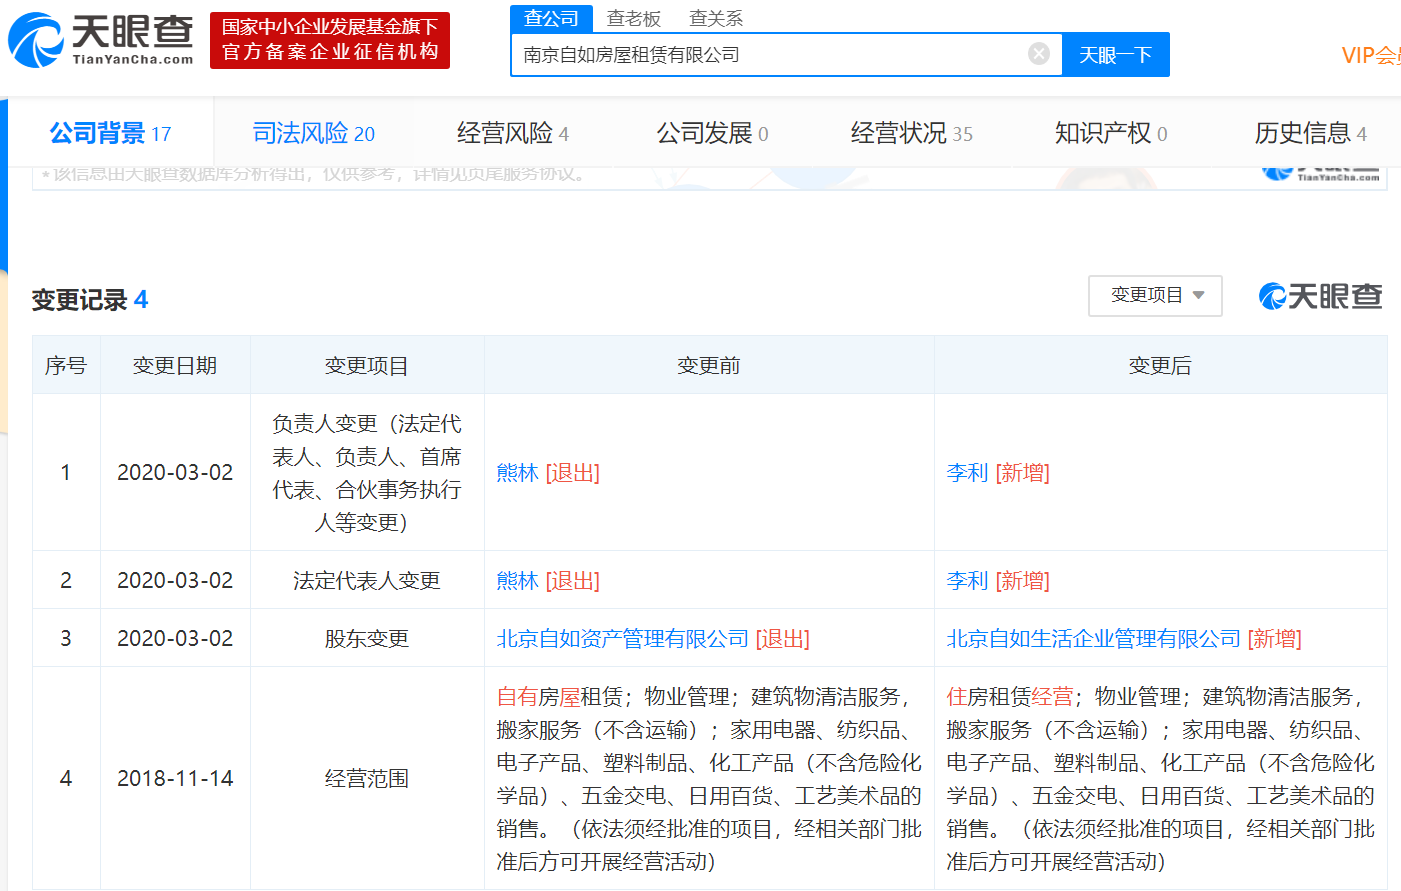Clear the search box with X icon
Image resolution: width=1401 pixels, height=891 pixels.
tap(1039, 54)
